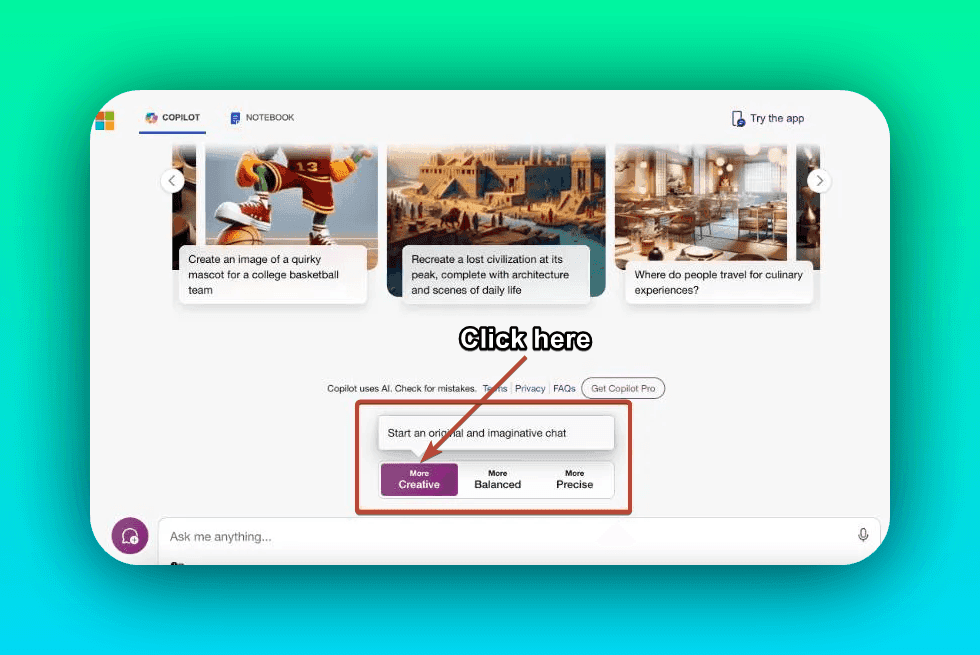The image size is (980, 655).
Task: Pick the culinary experiences travel prompt
Action: coord(718,282)
